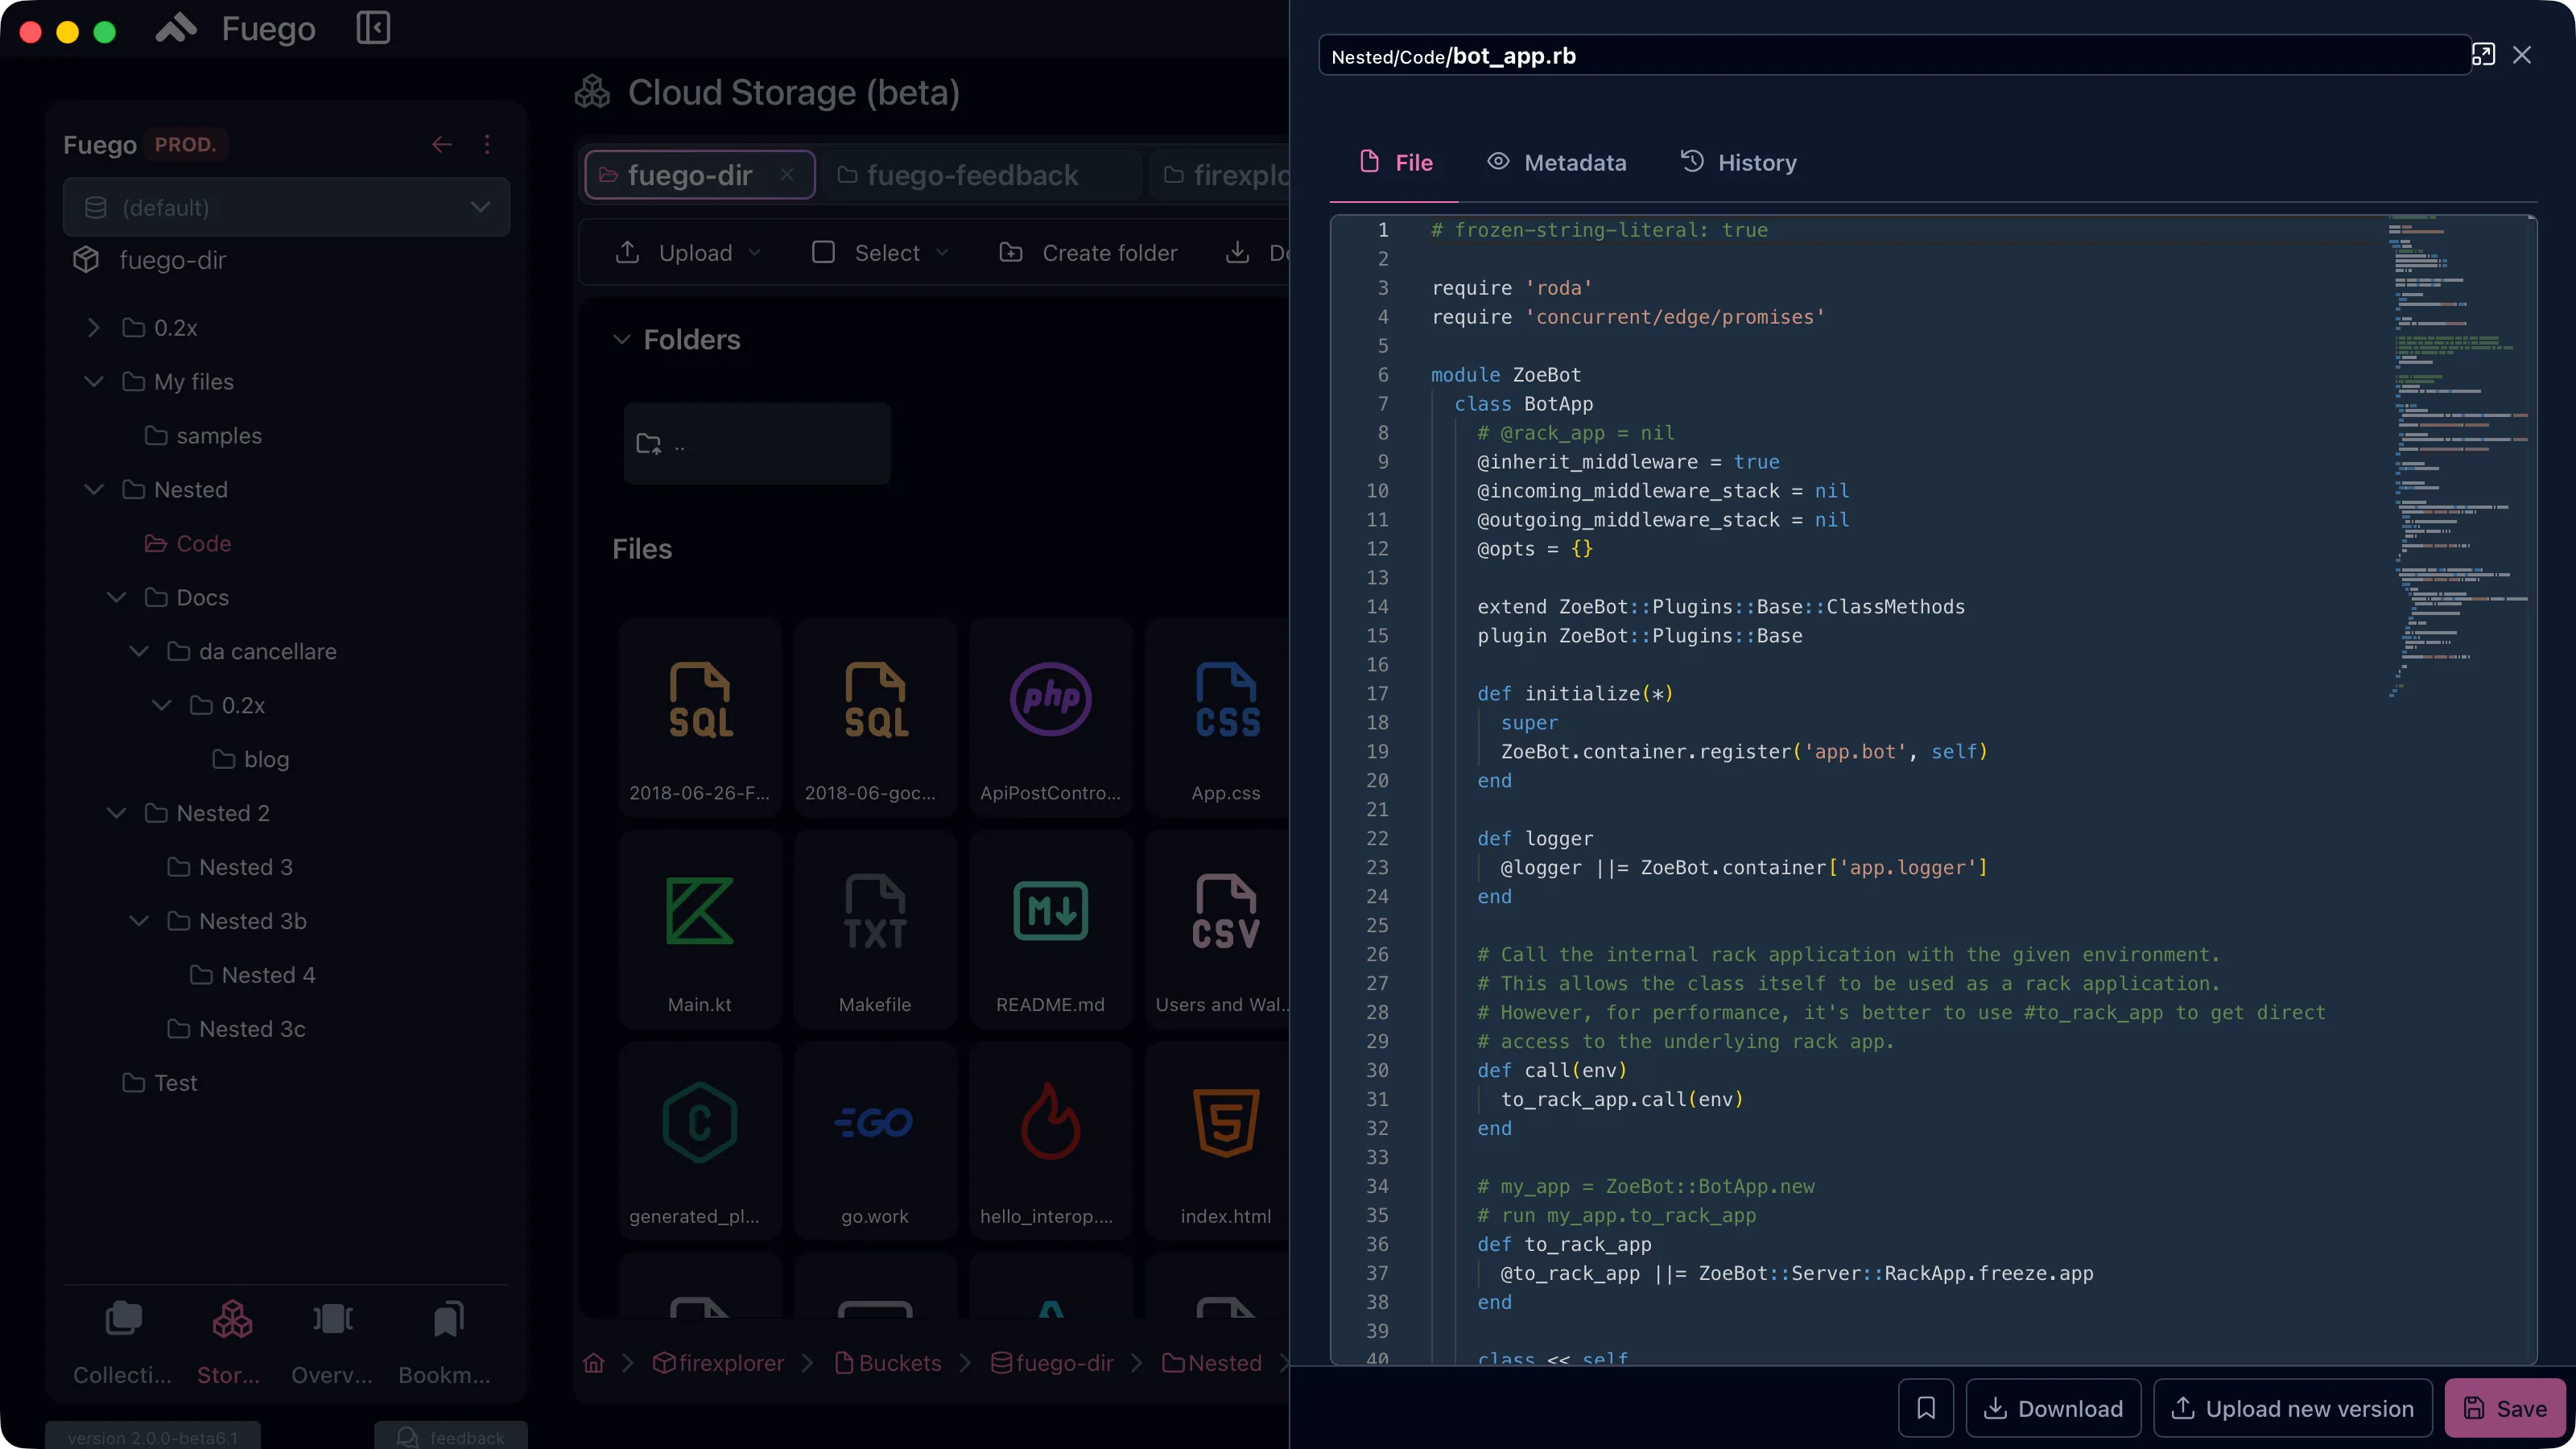Download the file

pos(2053,1408)
